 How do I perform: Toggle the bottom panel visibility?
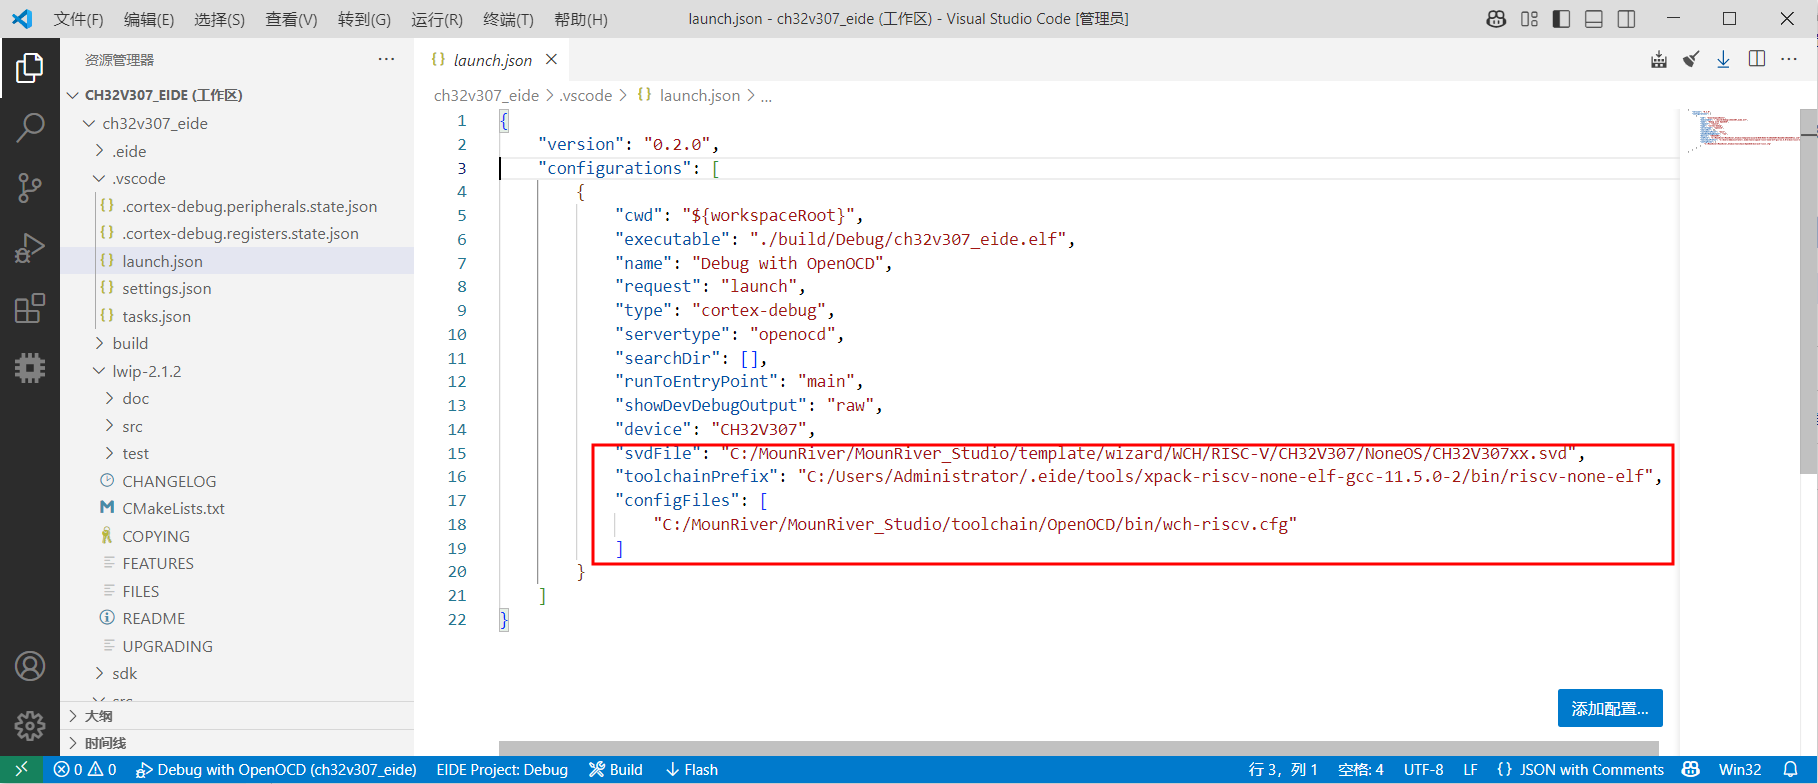[1594, 19]
